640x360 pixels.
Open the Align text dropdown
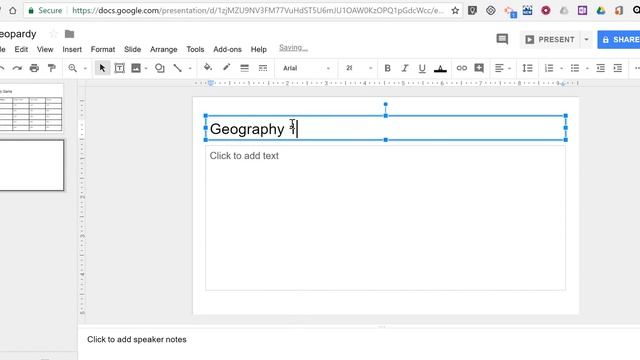(502, 68)
